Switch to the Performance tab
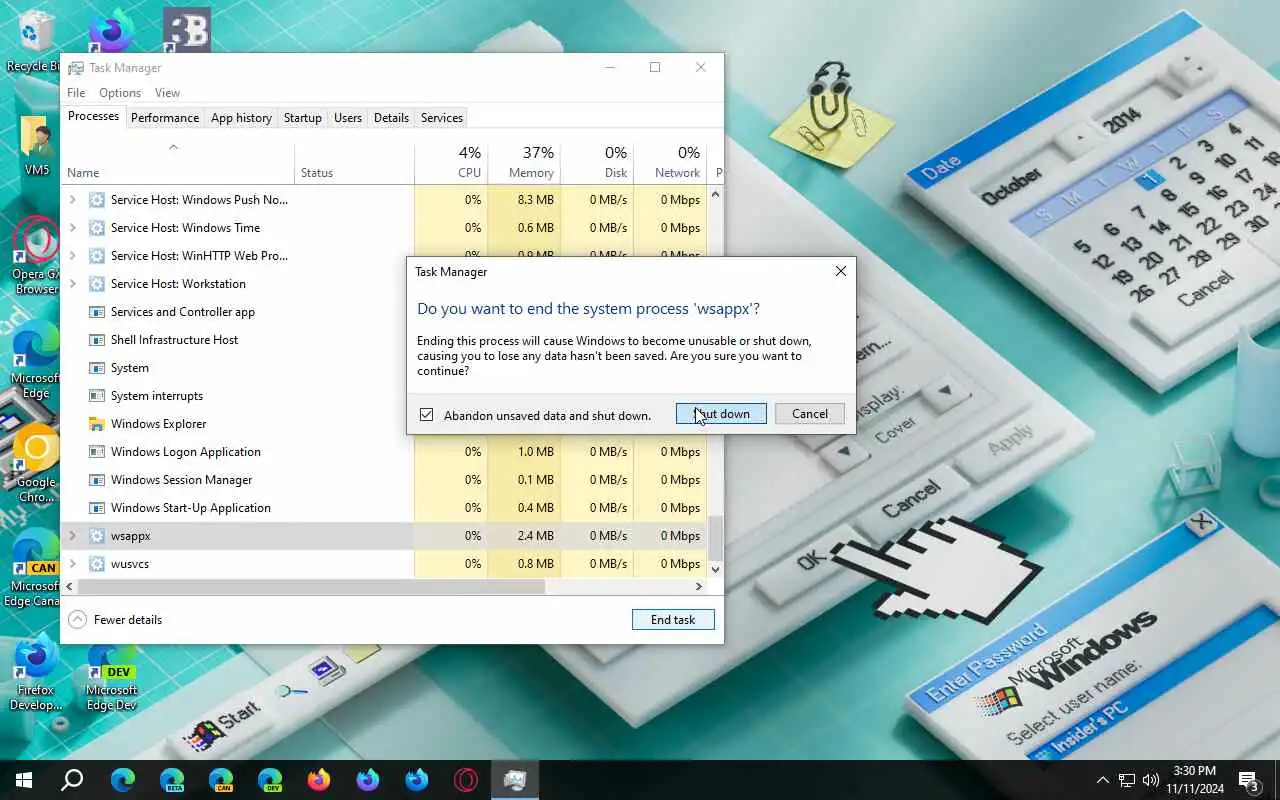Image resolution: width=1280 pixels, height=800 pixels. (165, 118)
